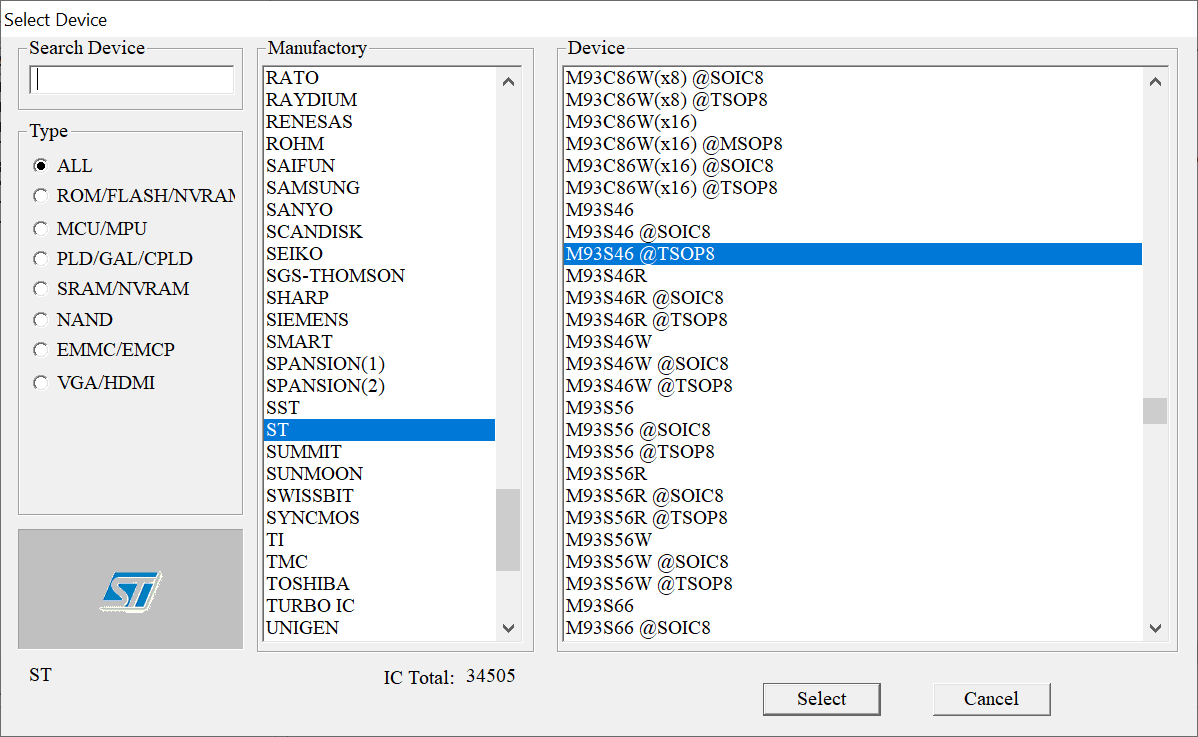The height and width of the screenshot is (737, 1198).
Task: Select the ALL type radio button
Action: click(x=41, y=166)
